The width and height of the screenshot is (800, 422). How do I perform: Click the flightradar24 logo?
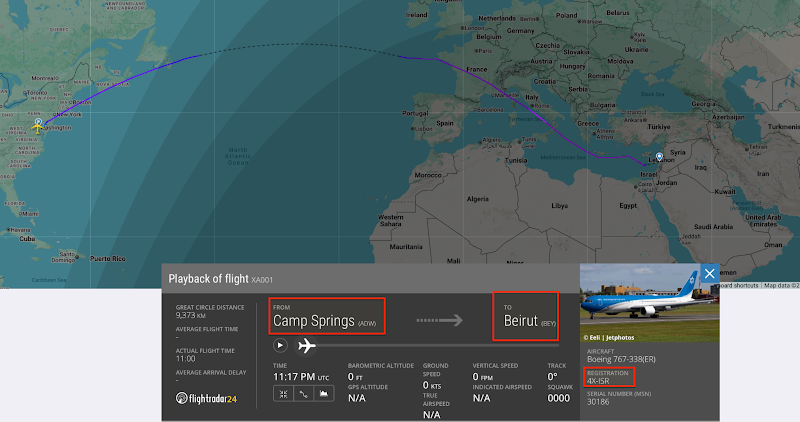point(206,398)
